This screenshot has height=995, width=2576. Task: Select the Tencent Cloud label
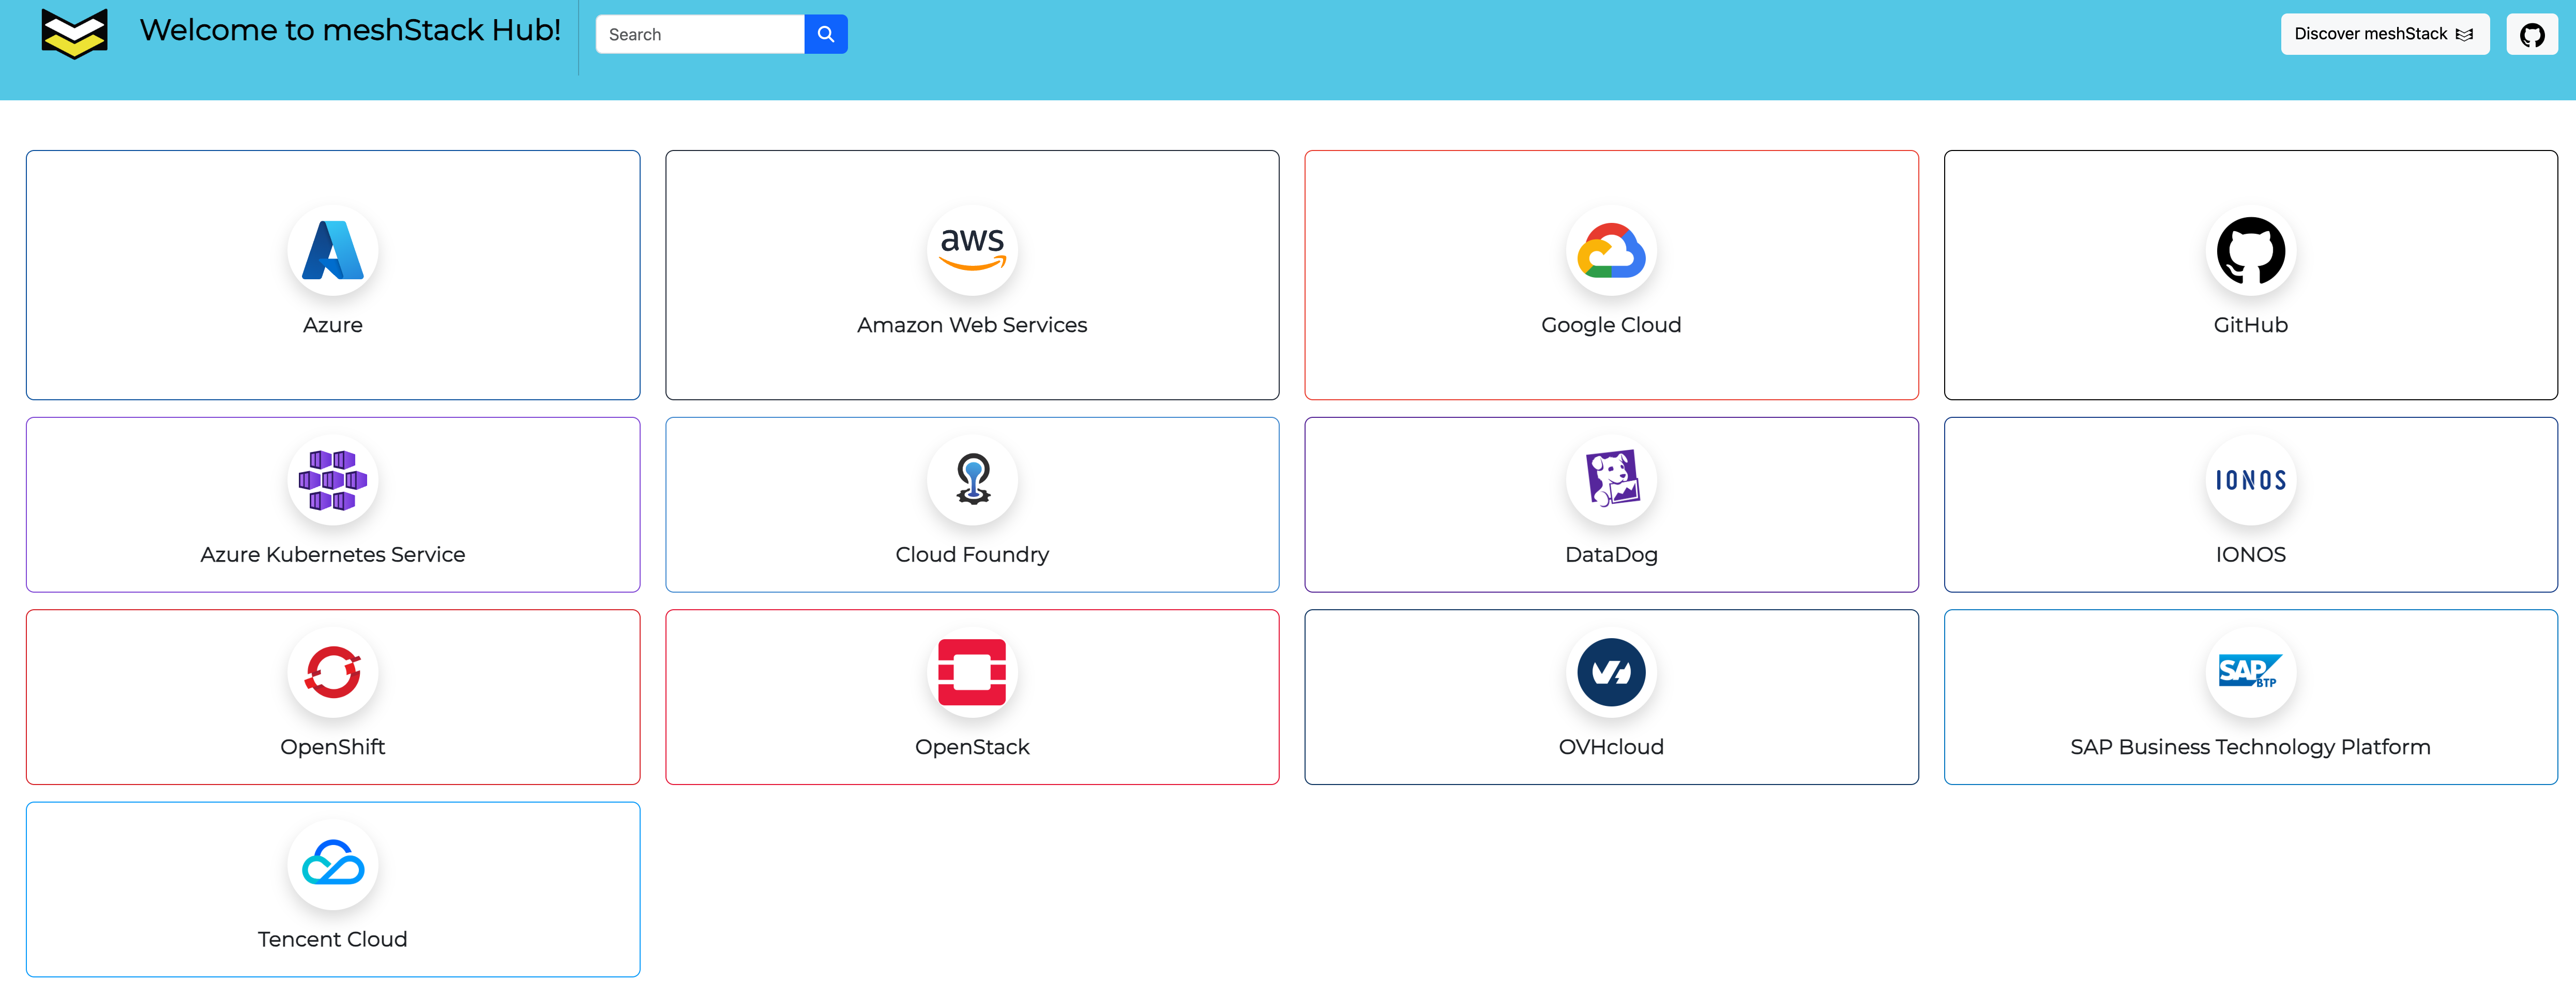coord(333,939)
